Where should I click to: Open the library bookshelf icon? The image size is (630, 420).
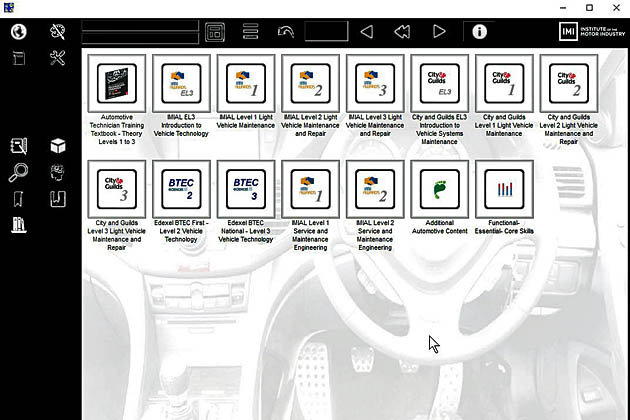click(18, 225)
